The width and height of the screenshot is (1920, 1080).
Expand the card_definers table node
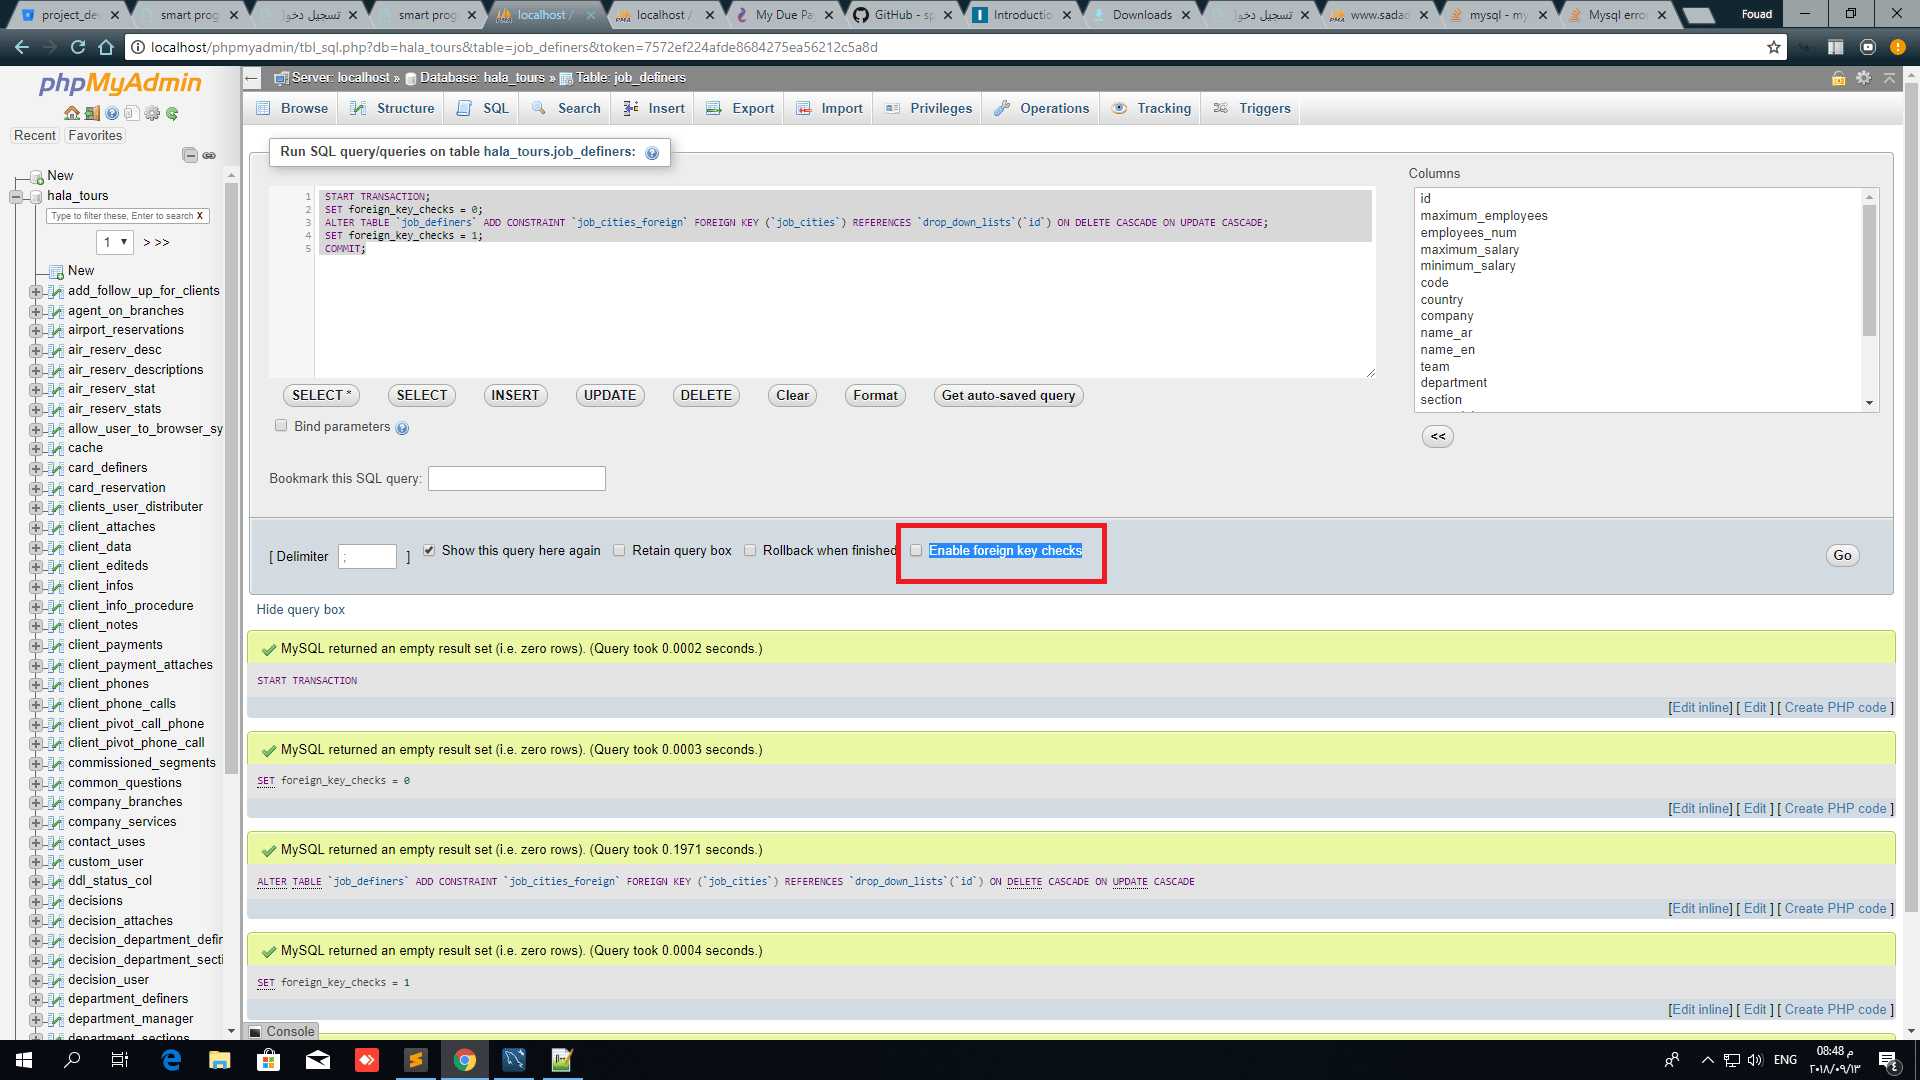[36, 468]
